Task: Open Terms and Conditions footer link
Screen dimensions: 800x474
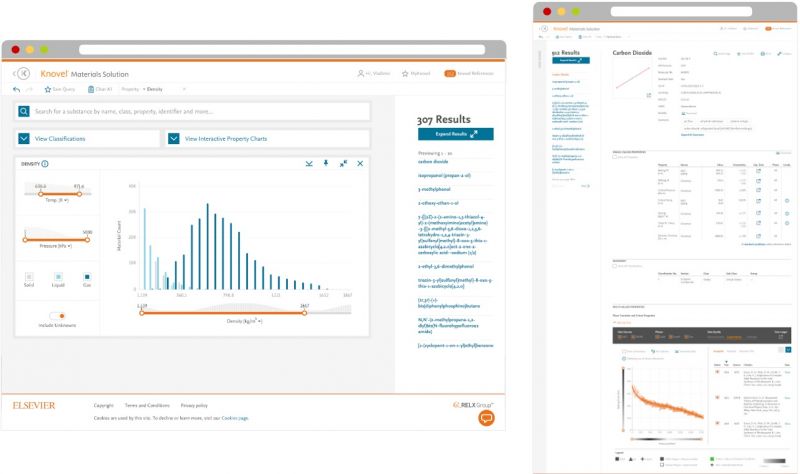Action: click(147, 405)
